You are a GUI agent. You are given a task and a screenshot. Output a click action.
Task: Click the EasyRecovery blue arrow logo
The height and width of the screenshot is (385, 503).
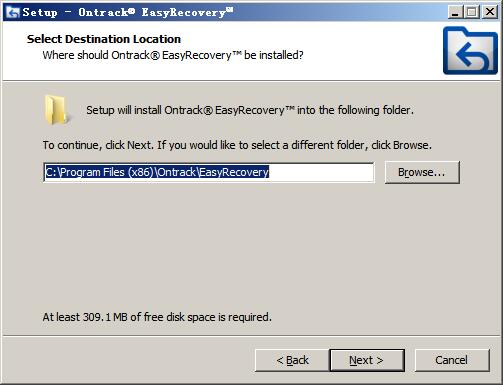pyautogui.click(x=470, y=51)
